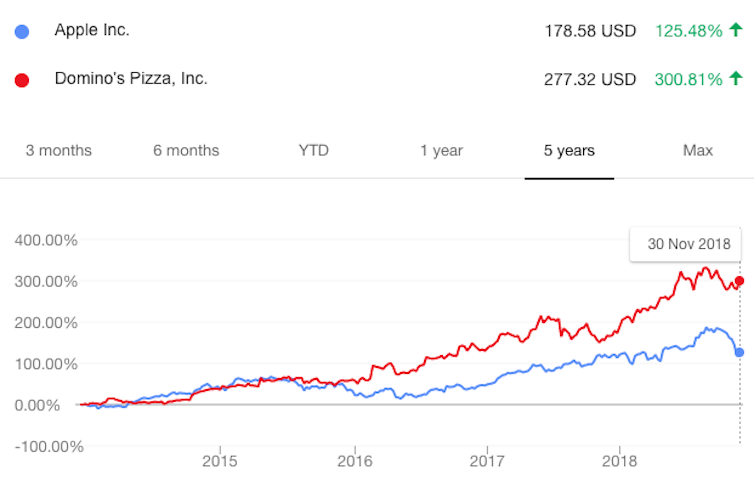The height and width of the screenshot is (492, 754).
Task: Click the Apple Inc. company name
Action: 92,30
